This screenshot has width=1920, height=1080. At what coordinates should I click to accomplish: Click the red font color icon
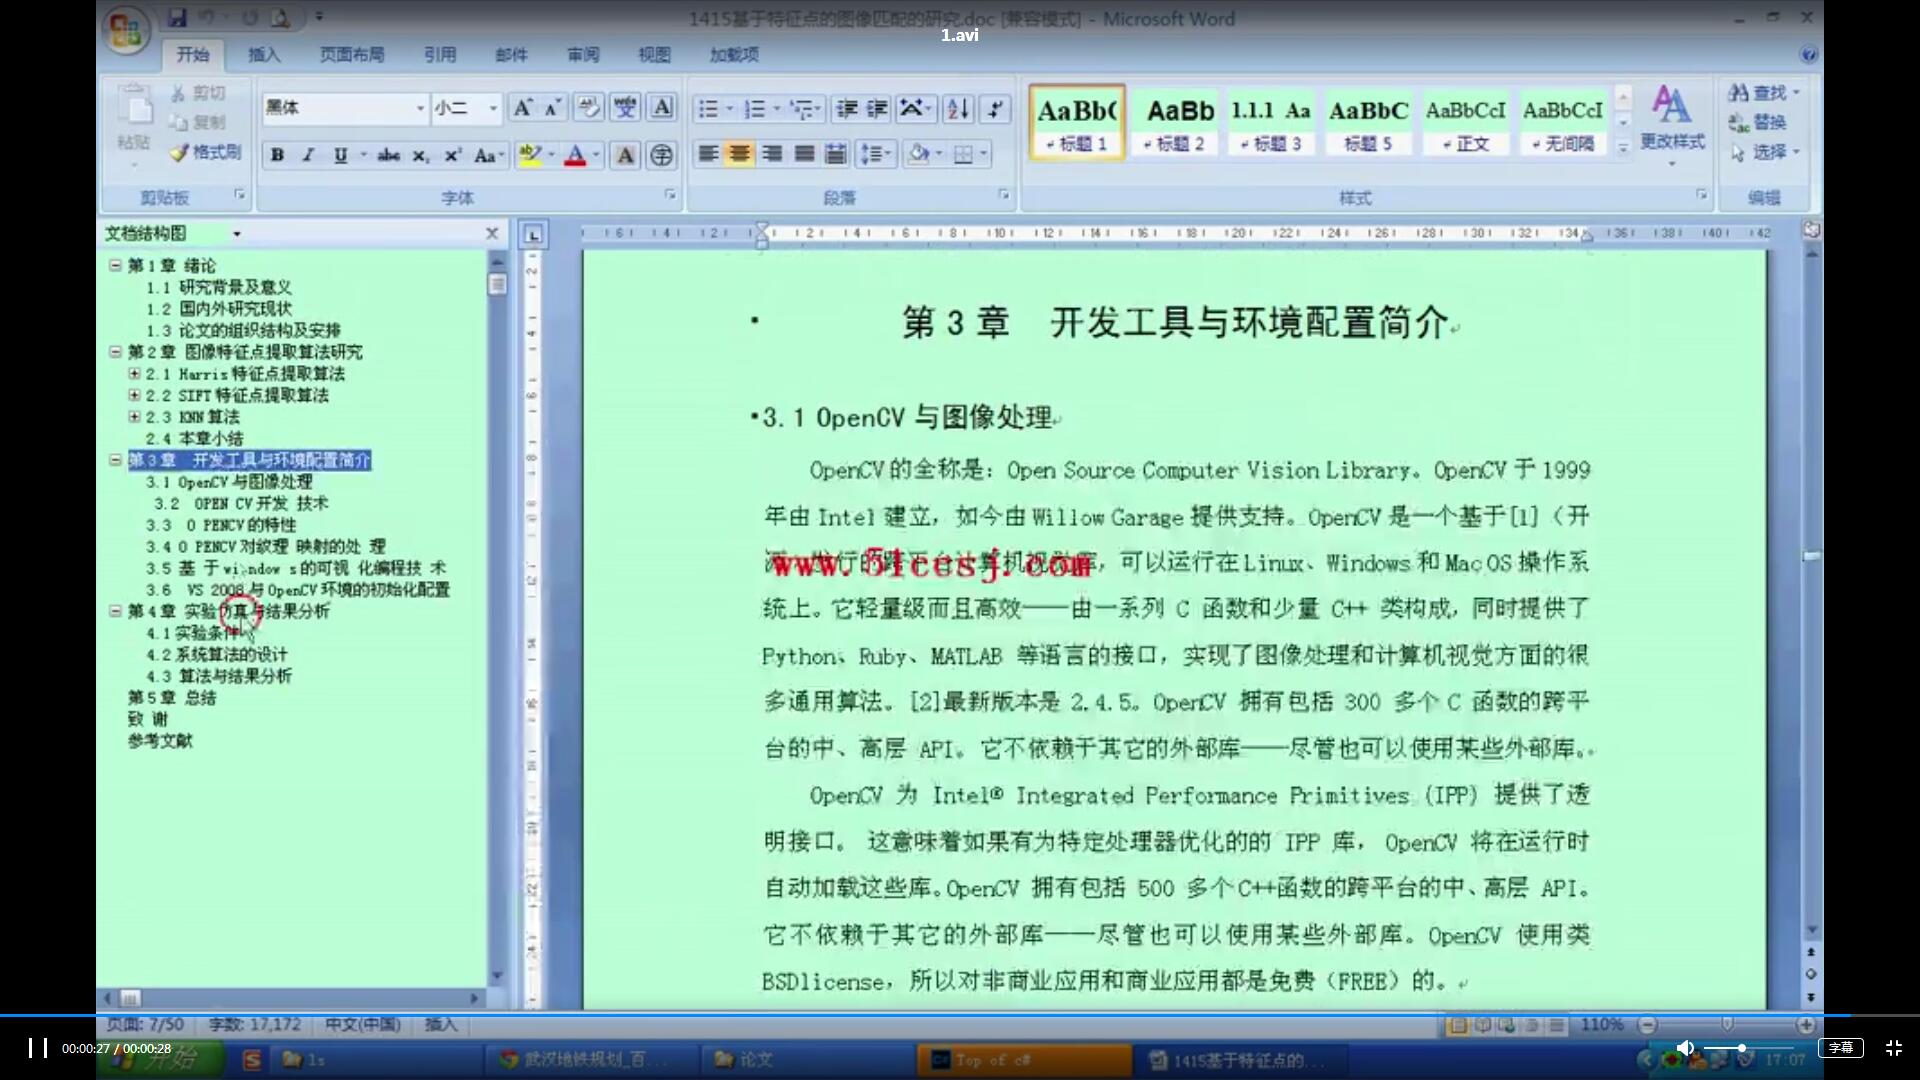[575, 155]
